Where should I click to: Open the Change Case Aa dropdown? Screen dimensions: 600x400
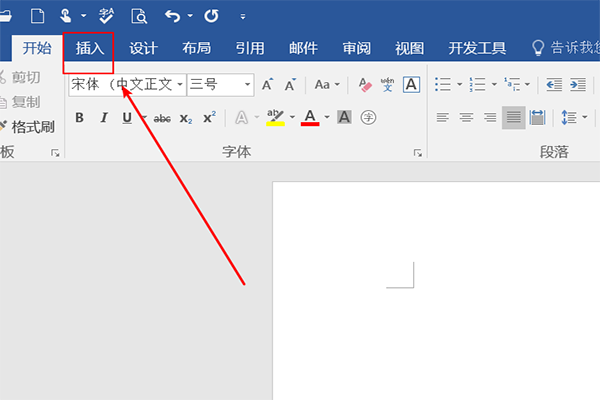[x=327, y=85]
